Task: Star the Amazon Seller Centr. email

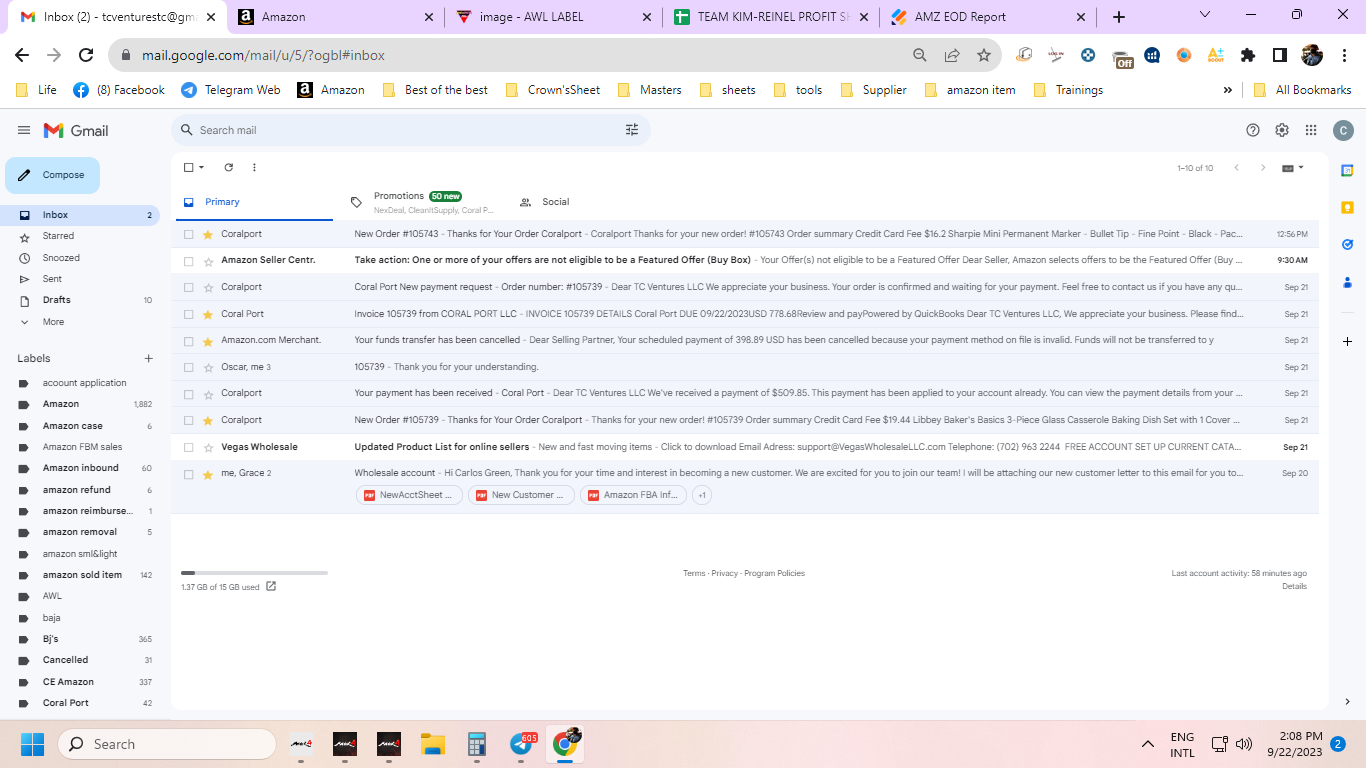Action: [x=208, y=260]
